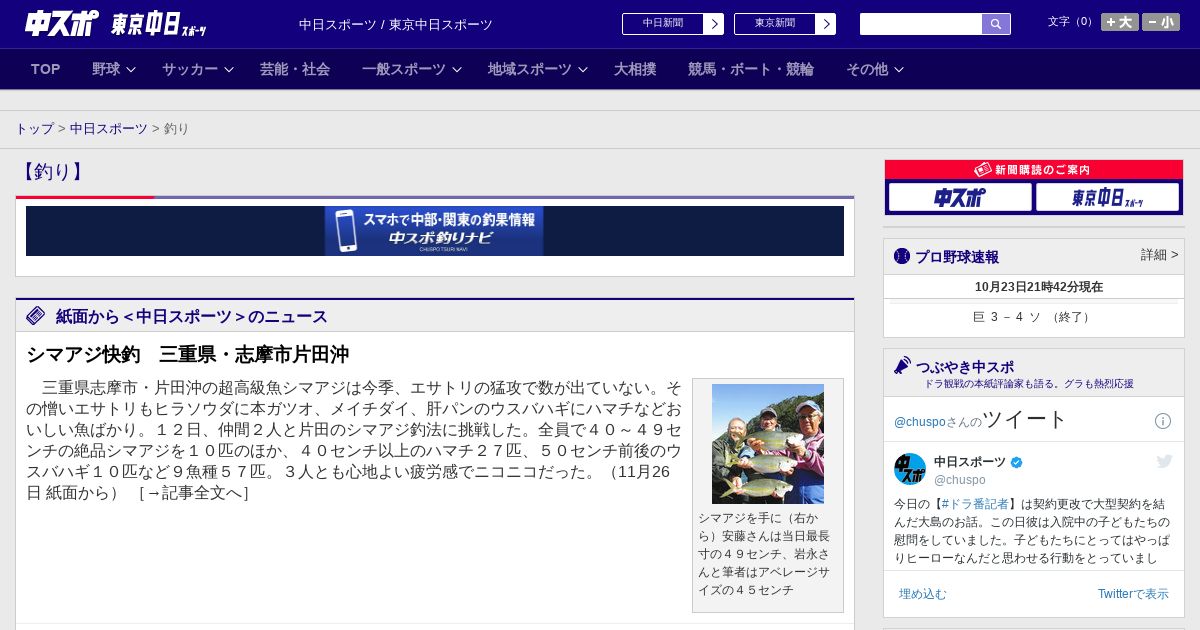The height and width of the screenshot is (630, 1200).
Task: Click 新聞購読のご案内 banner header
Action: point(1033,170)
